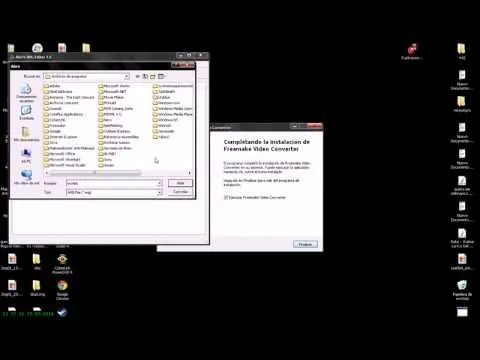Select the MSN Gaming Zone folder

(x=116, y=109)
